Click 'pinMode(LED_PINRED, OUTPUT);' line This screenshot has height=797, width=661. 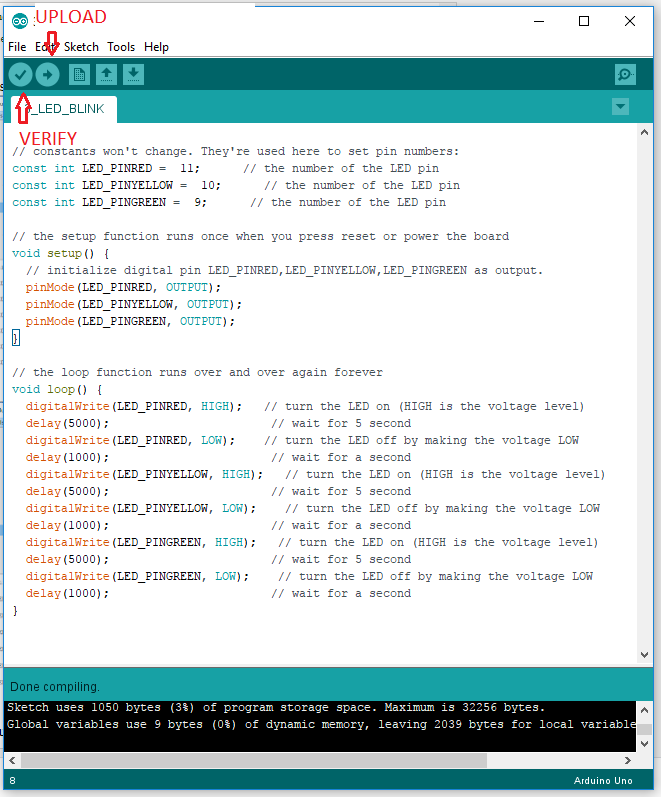click(x=123, y=287)
